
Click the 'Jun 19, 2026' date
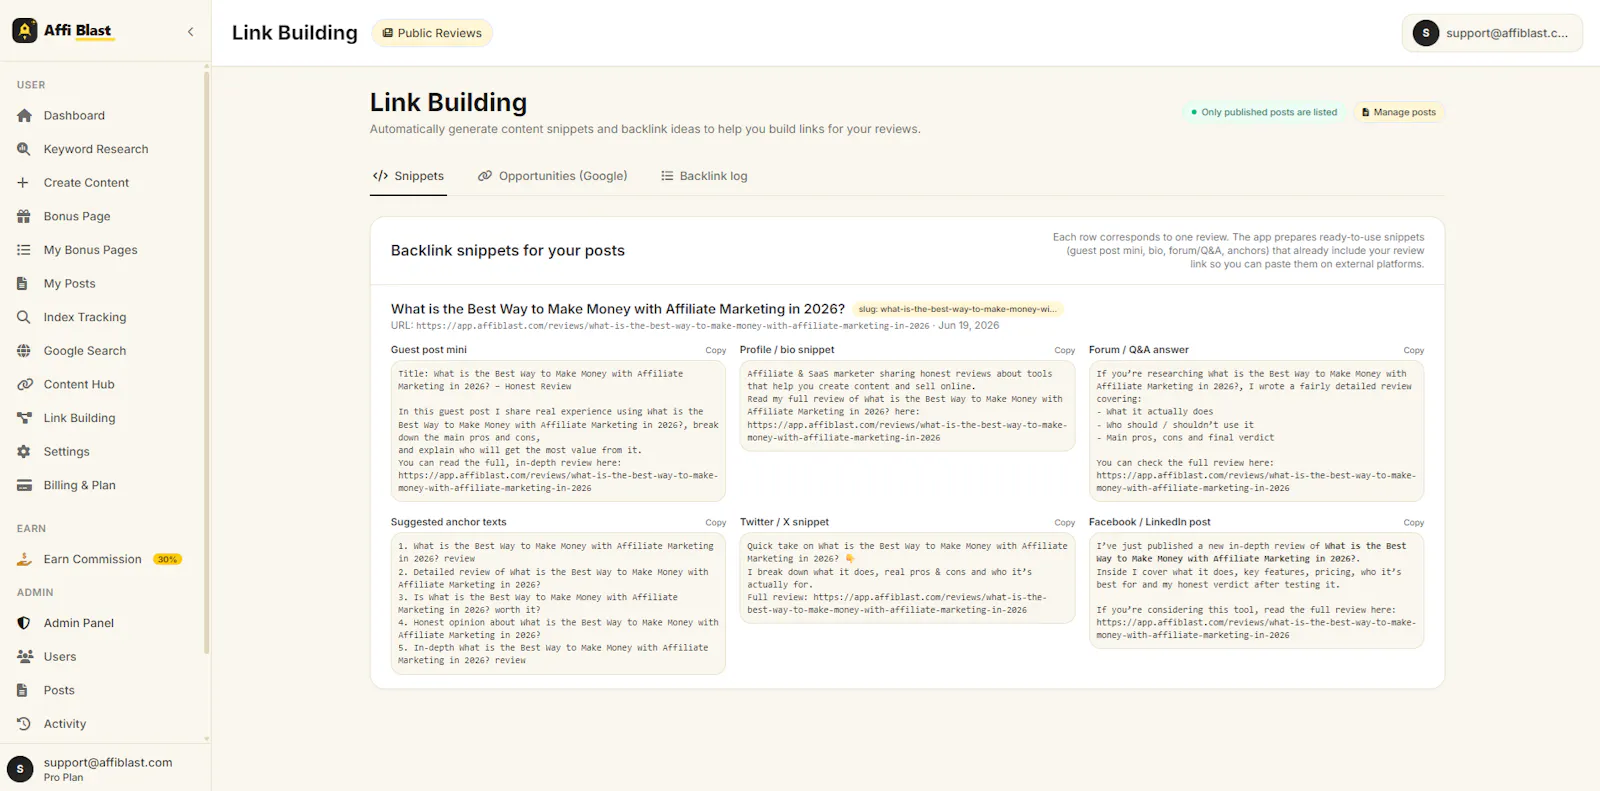pyautogui.click(x=968, y=326)
